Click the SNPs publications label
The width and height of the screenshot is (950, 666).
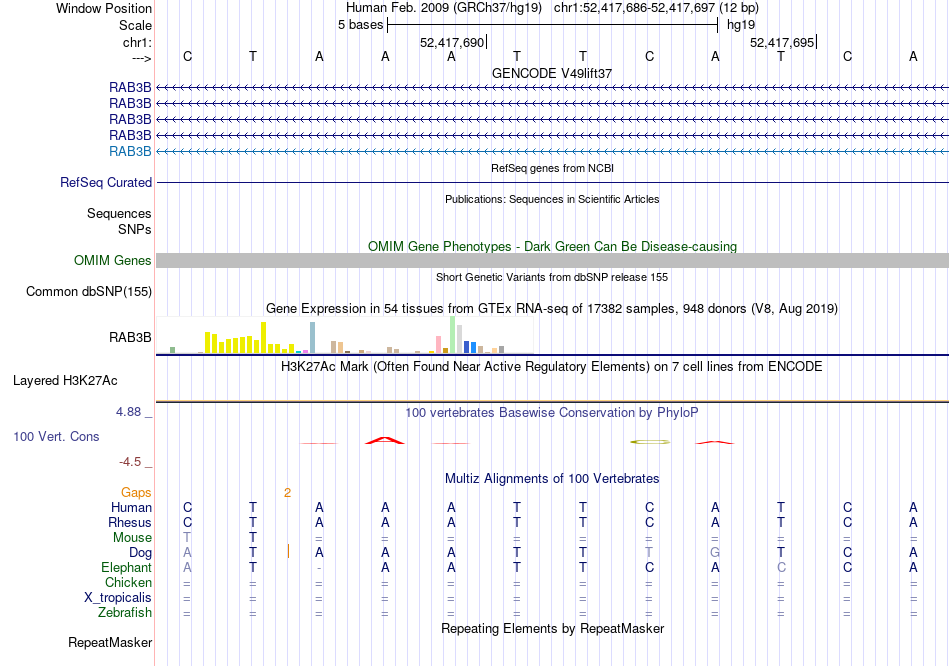coord(135,230)
